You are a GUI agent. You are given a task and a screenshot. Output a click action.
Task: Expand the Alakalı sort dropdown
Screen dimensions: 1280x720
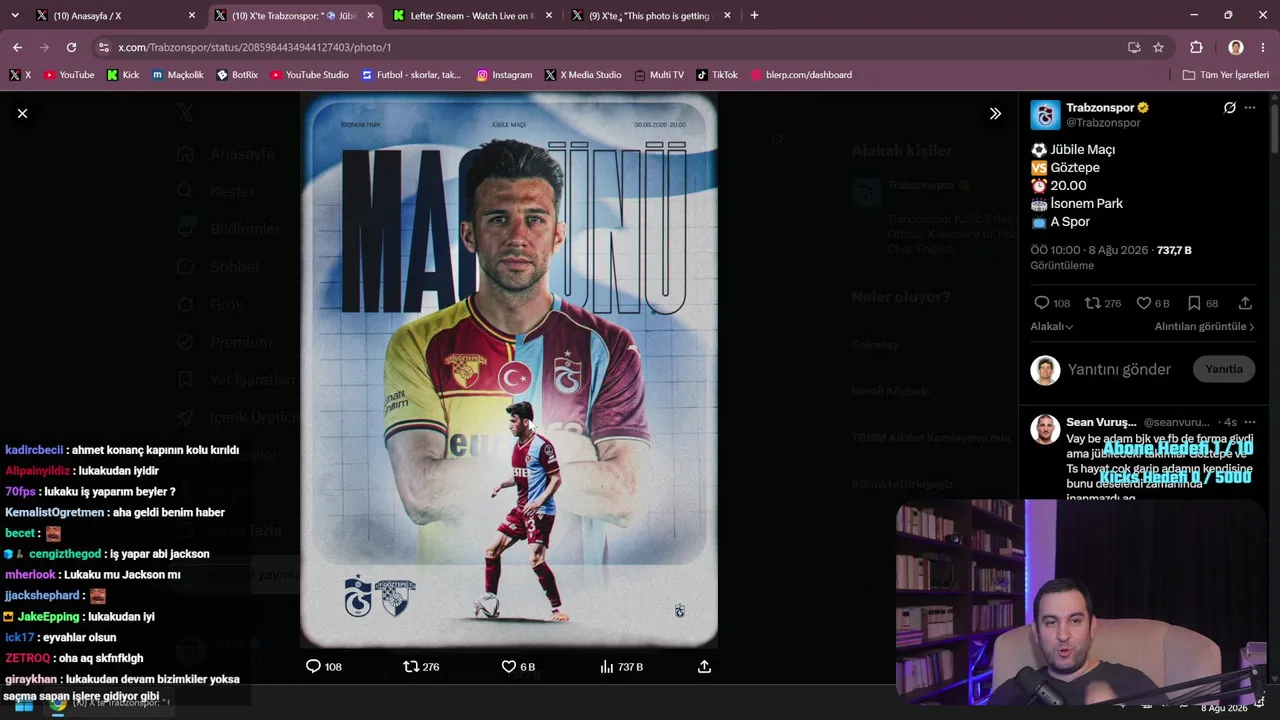click(x=1052, y=327)
